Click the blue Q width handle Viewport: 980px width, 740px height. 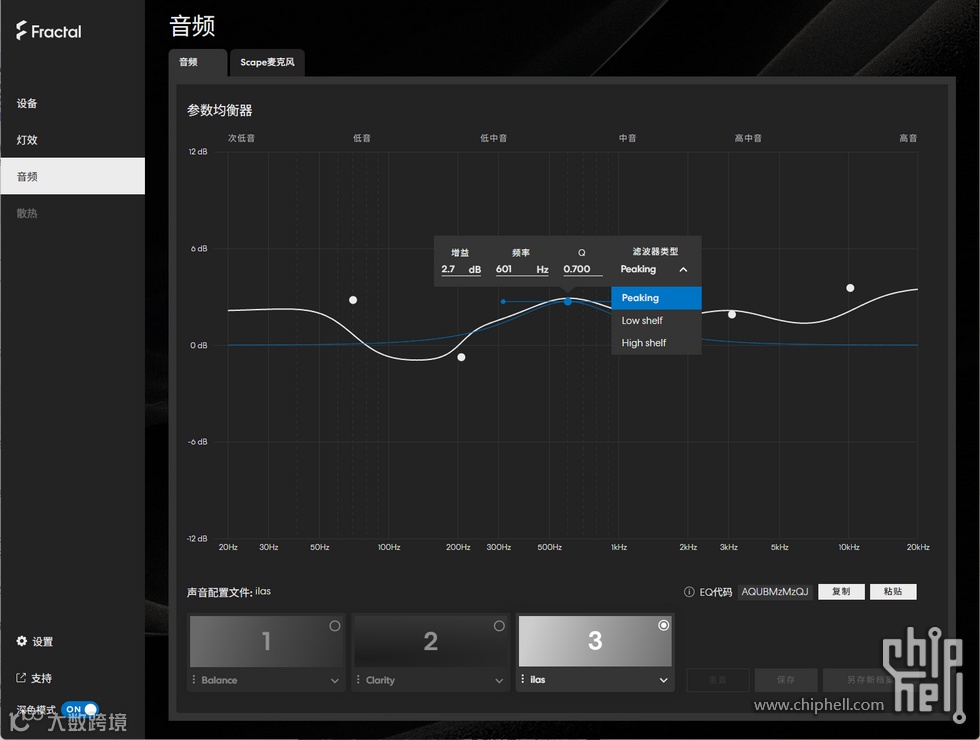(503, 302)
